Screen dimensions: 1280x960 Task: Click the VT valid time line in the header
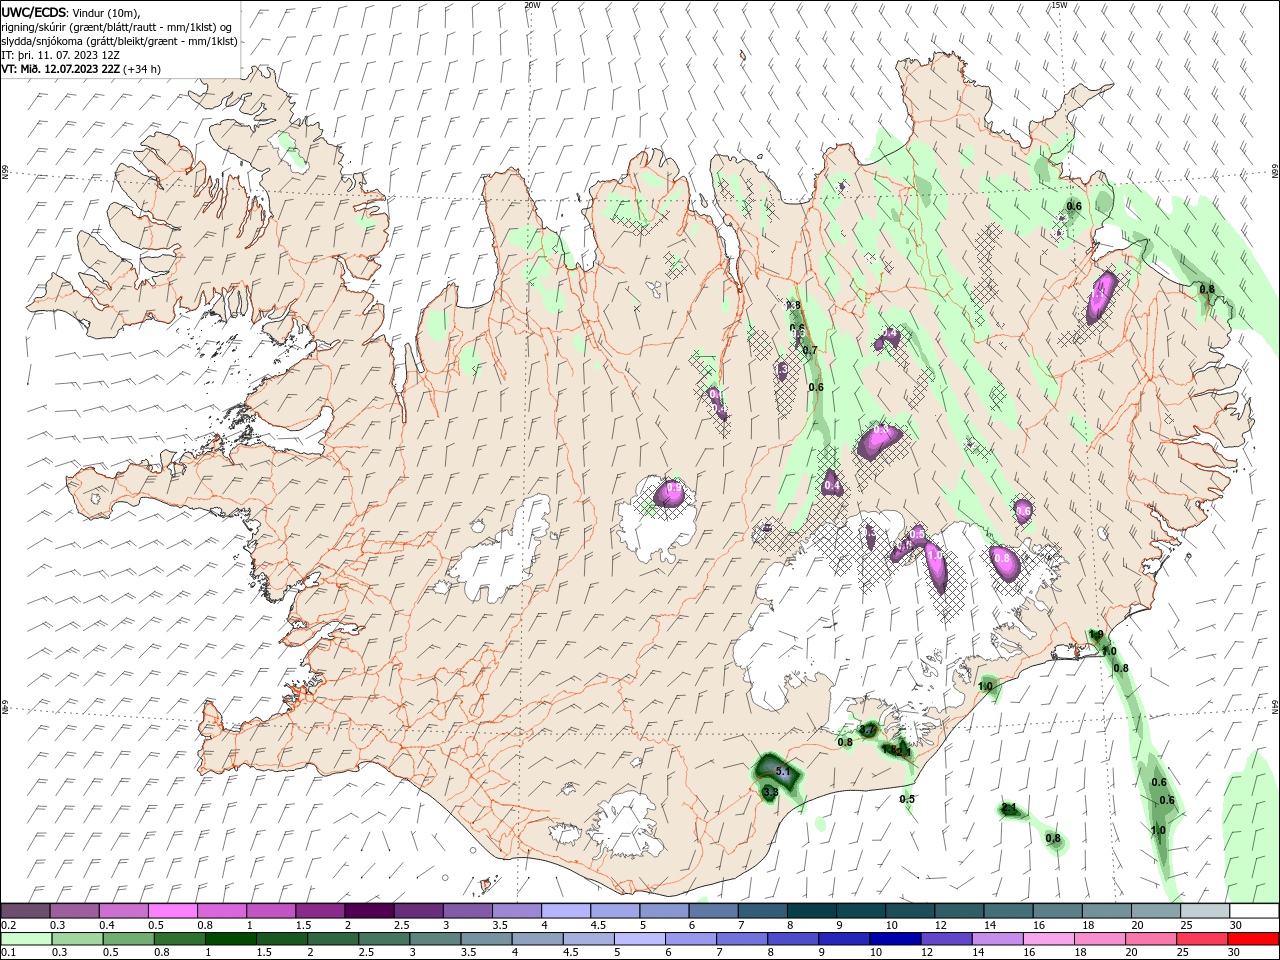tap(81, 69)
